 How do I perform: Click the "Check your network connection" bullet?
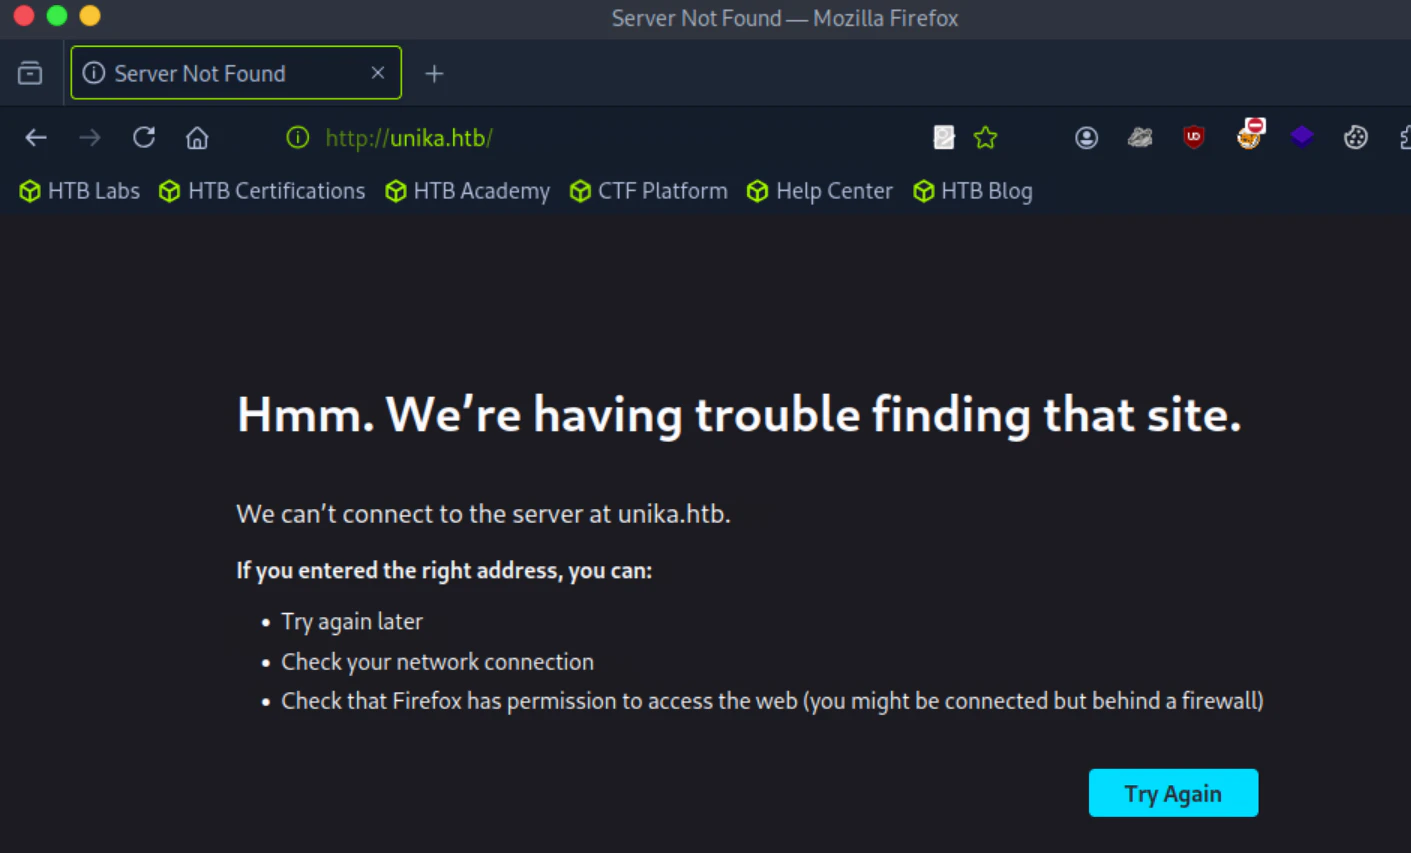pyautogui.click(x=437, y=662)
